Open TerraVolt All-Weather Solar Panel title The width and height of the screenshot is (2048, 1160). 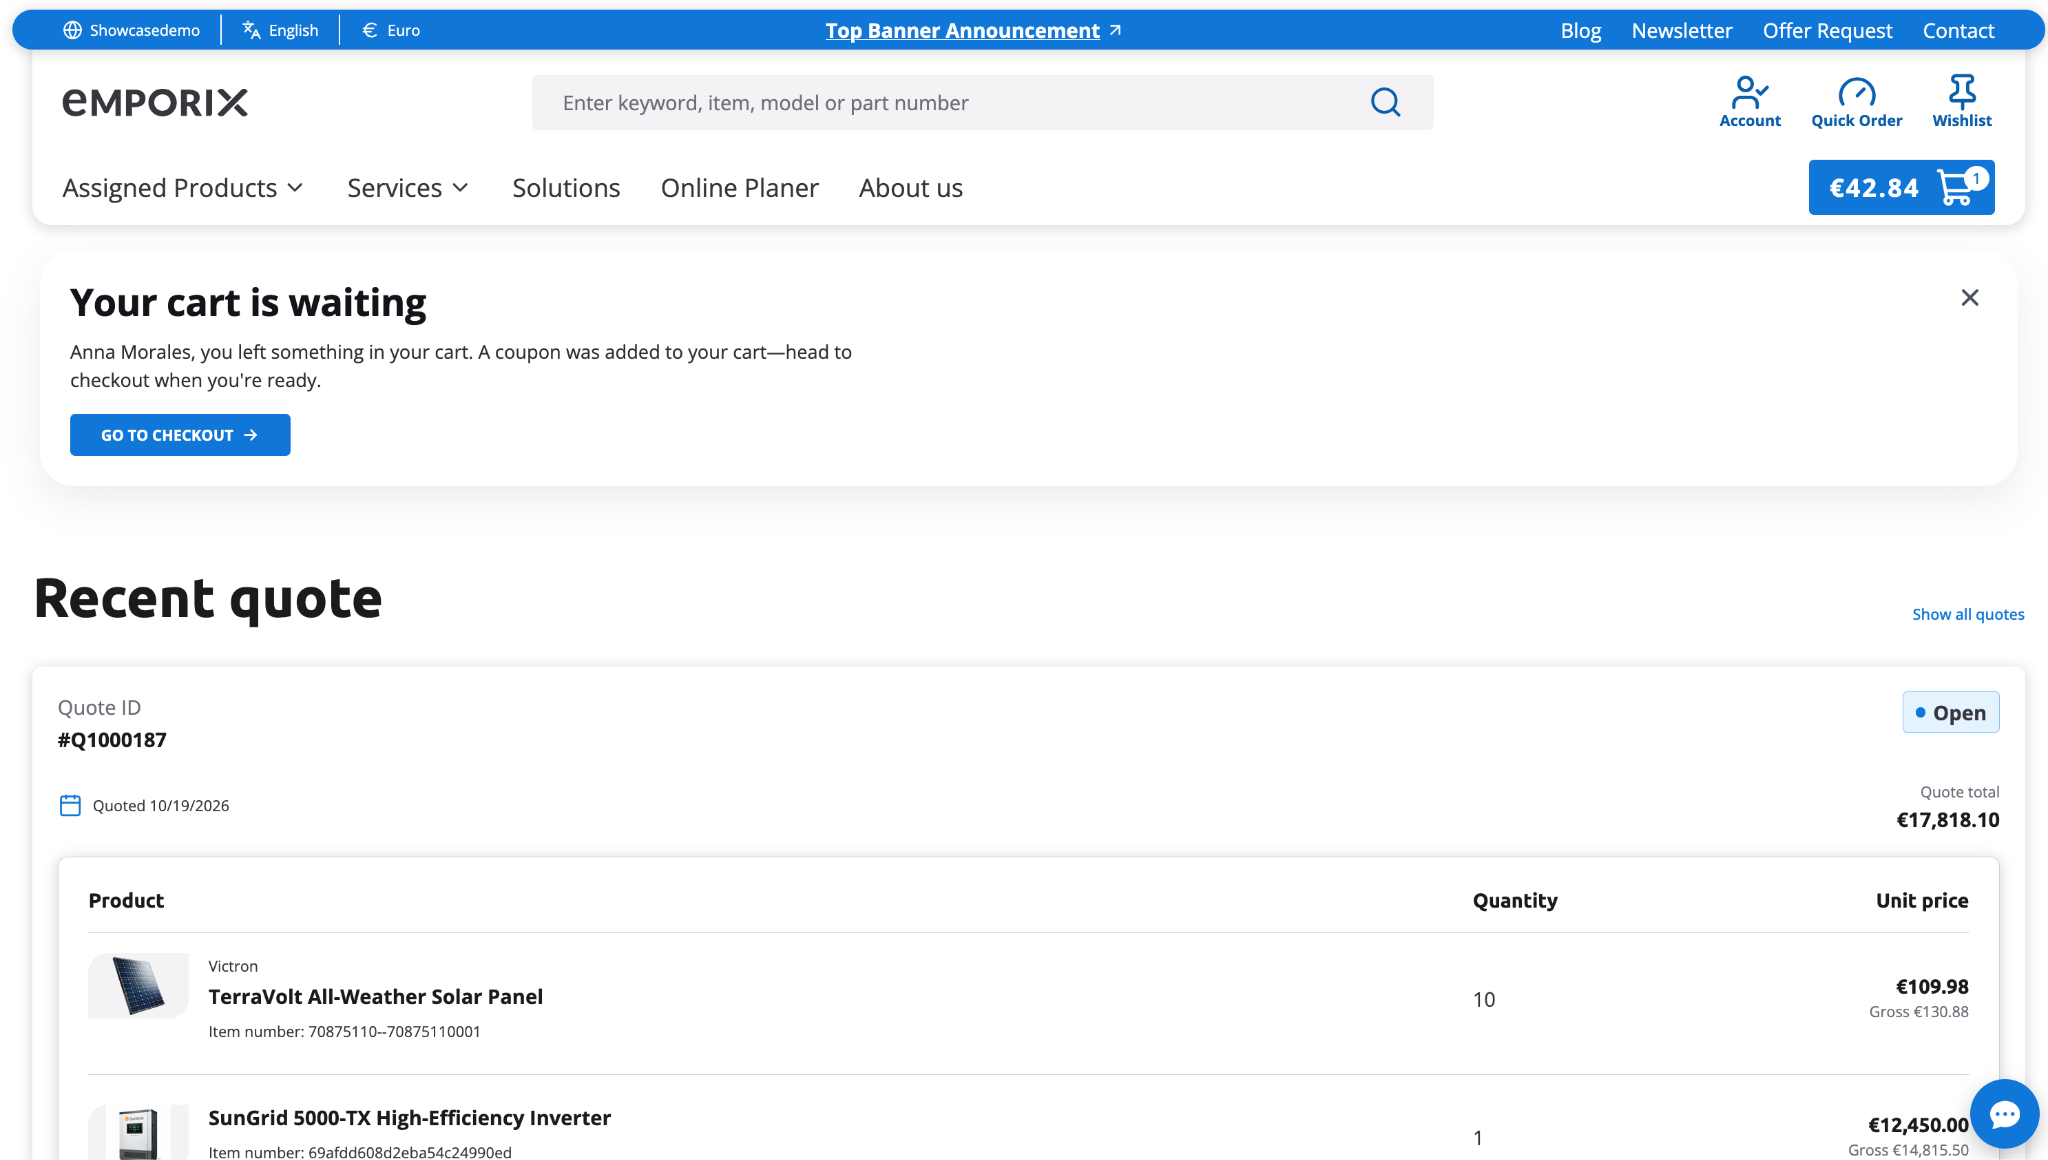375,996
